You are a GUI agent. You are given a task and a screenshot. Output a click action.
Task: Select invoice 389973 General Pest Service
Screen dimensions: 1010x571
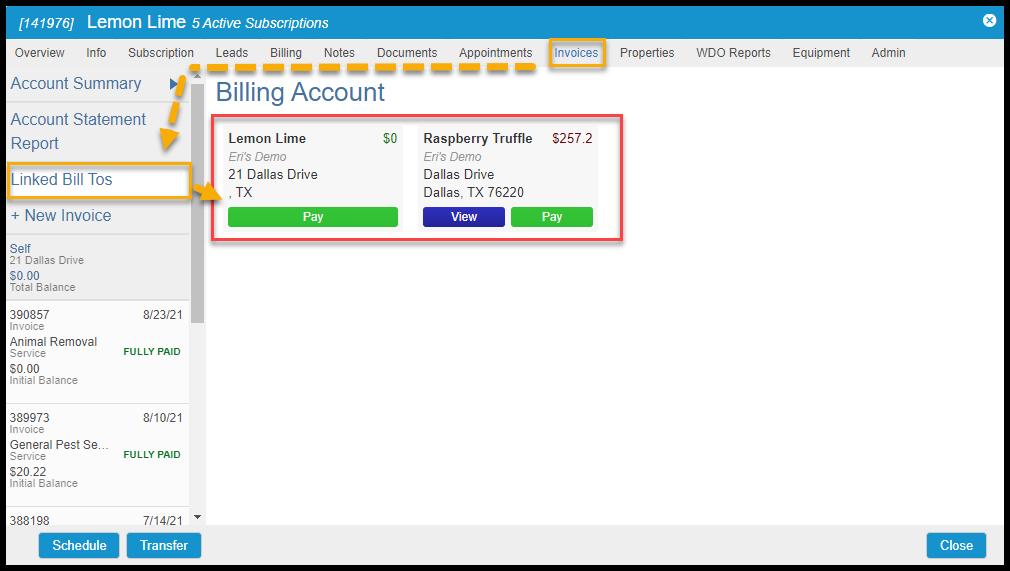point(95,450)
